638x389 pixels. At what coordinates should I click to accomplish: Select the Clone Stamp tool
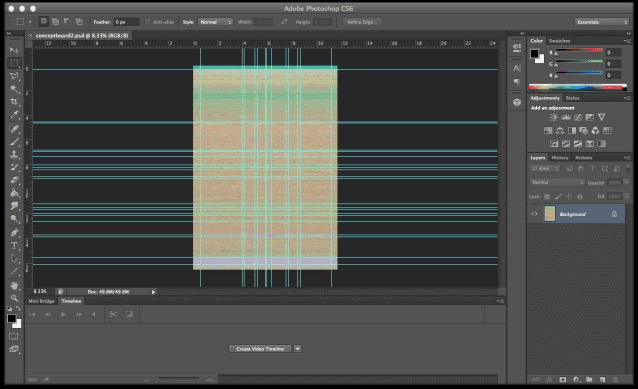(x=14, y=154)
